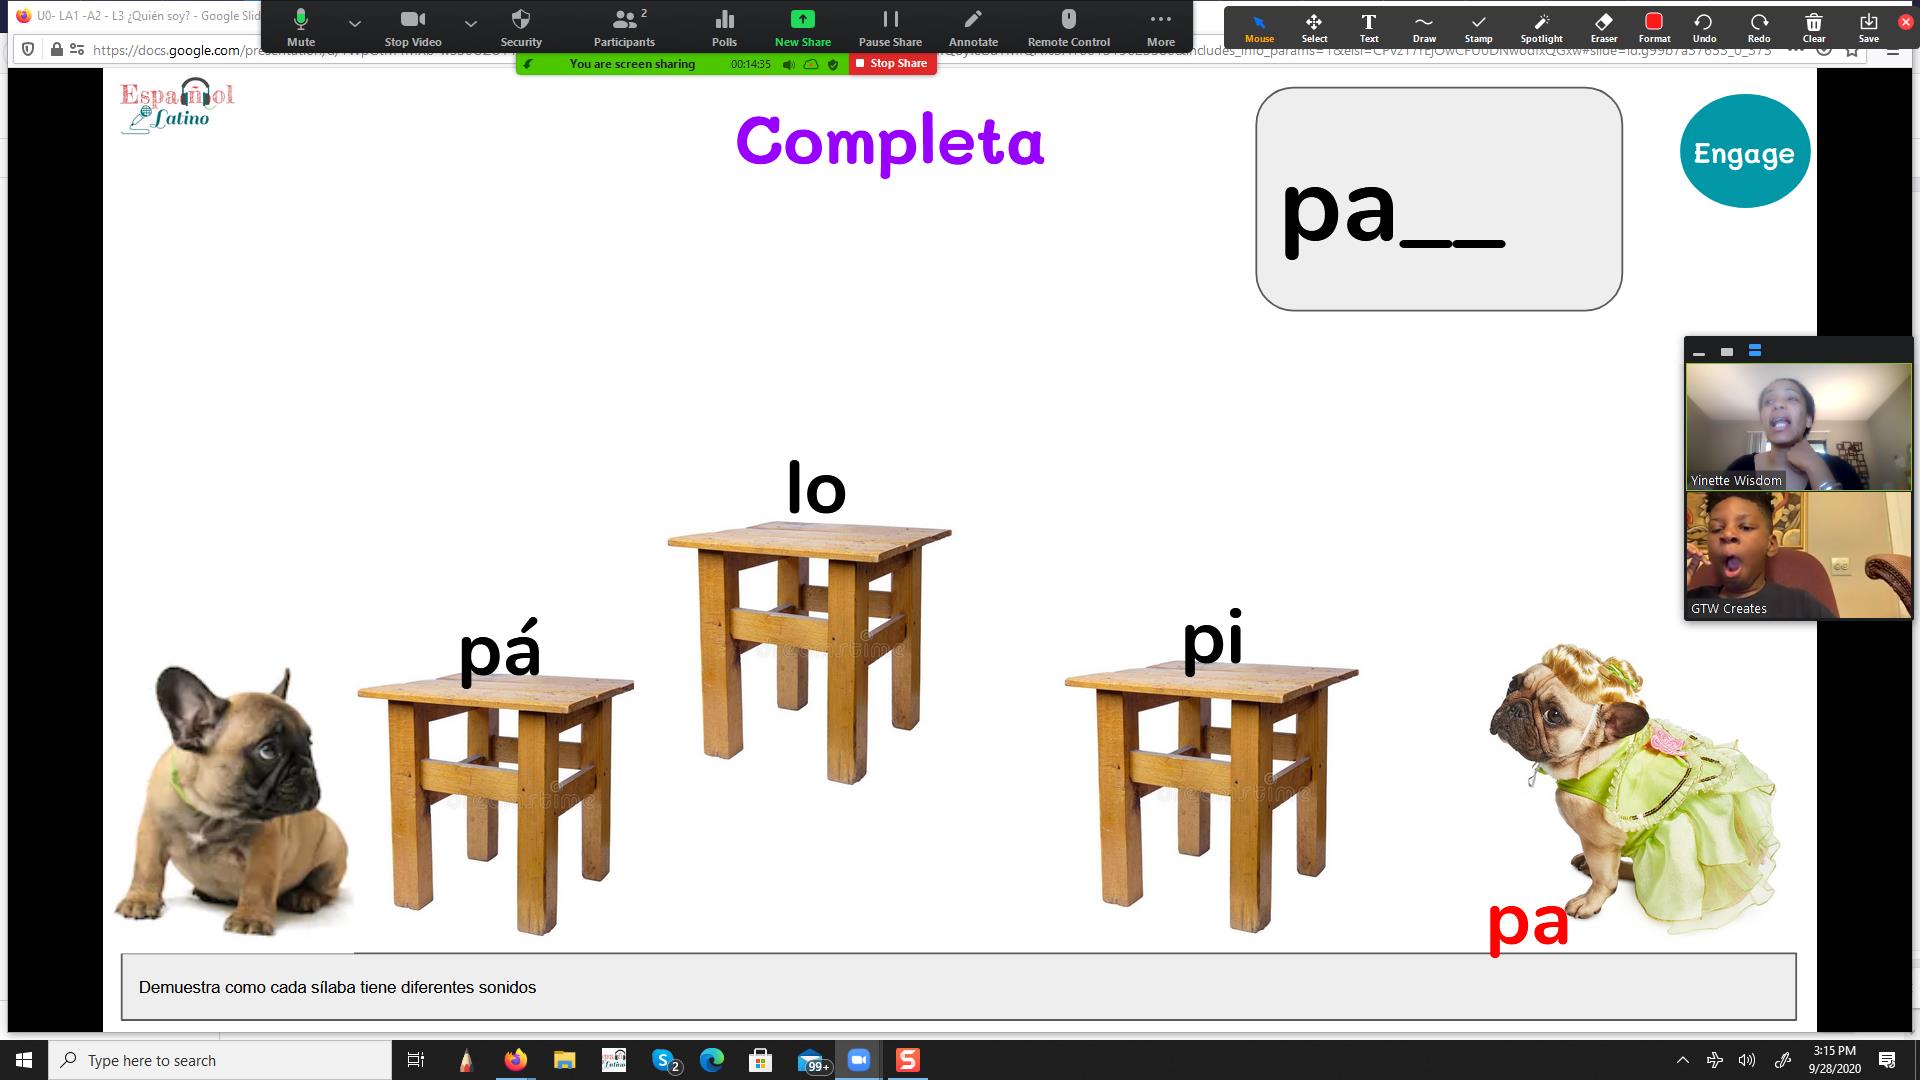Image resolution: width=1920 pixels, height=1080 pixels.
Task: Choose the Stamp annotation tool
Action: 1478,27
